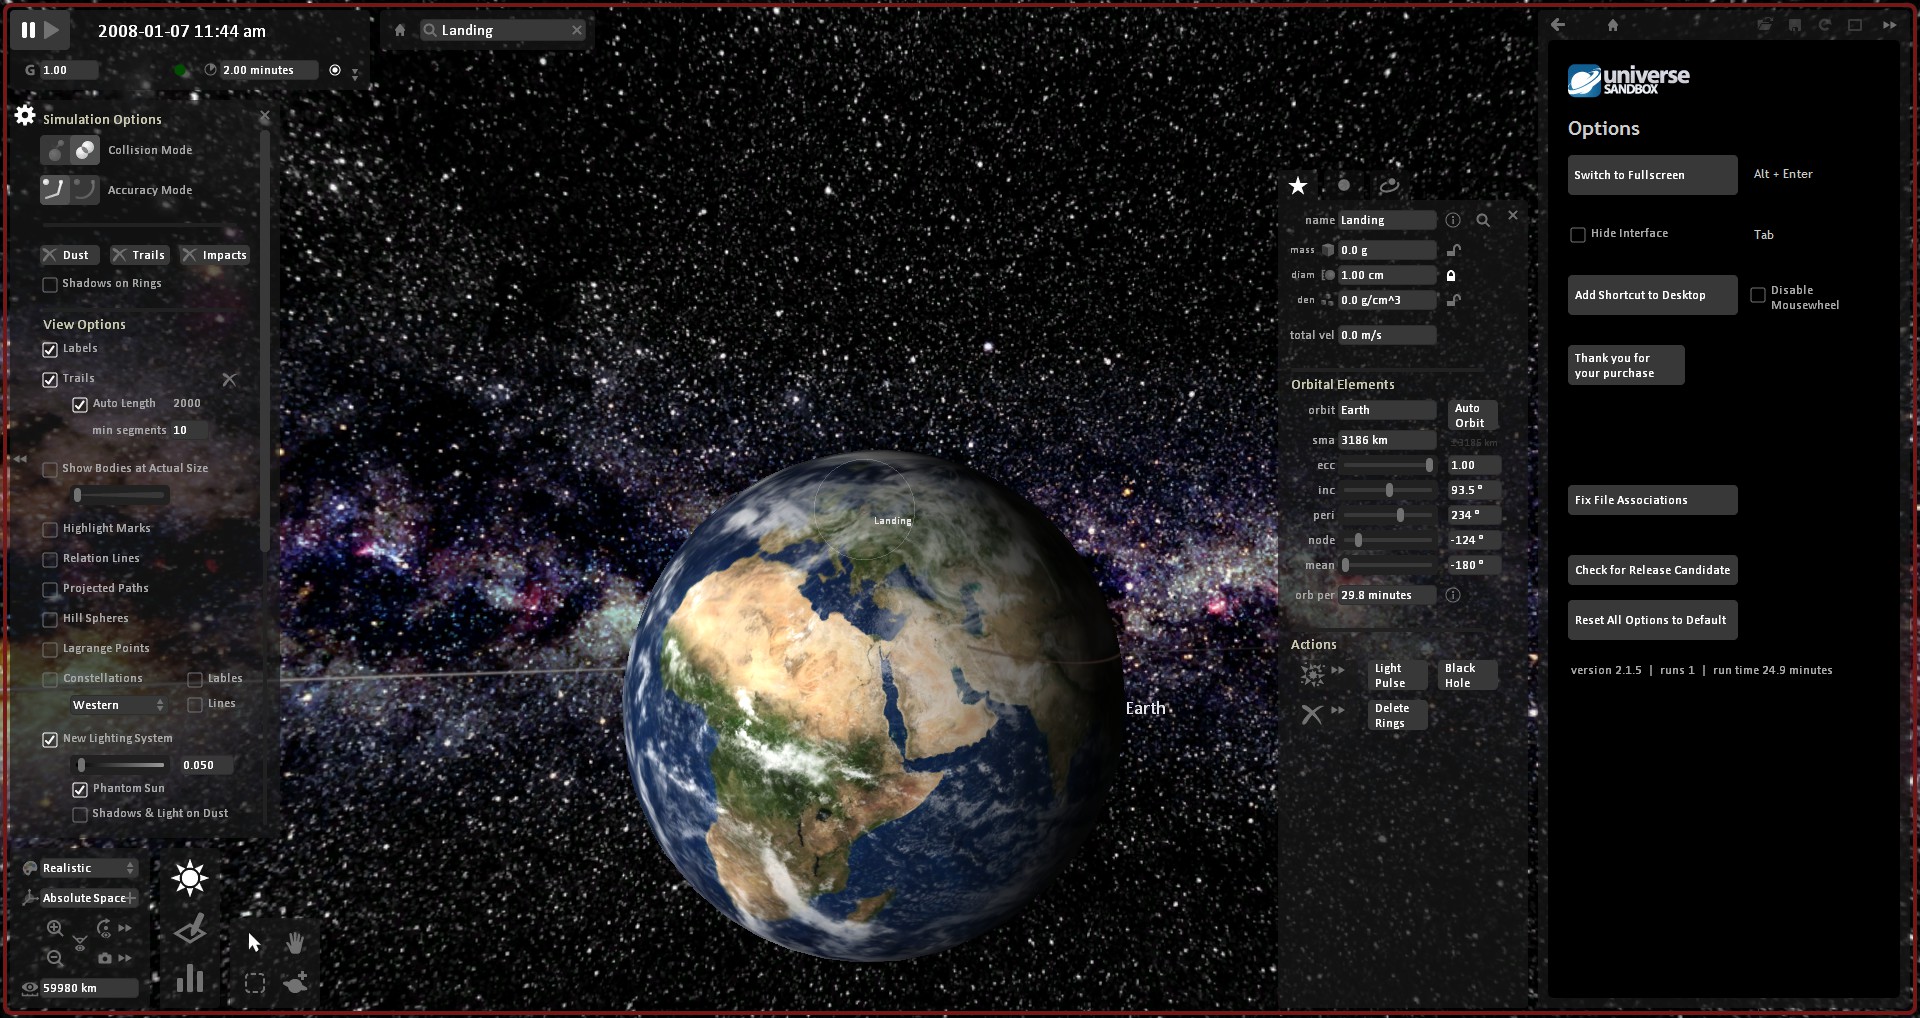Expand explode action options arrows
Viewport: 1920px width, 1018px height.
point(1338,670)
